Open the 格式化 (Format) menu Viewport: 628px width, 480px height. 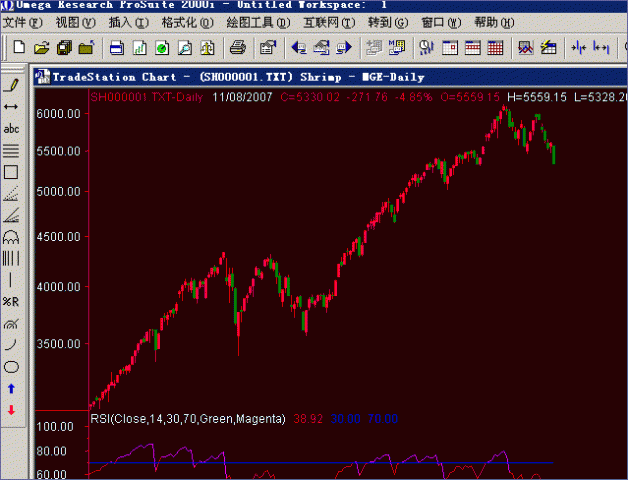click(183, 22)
